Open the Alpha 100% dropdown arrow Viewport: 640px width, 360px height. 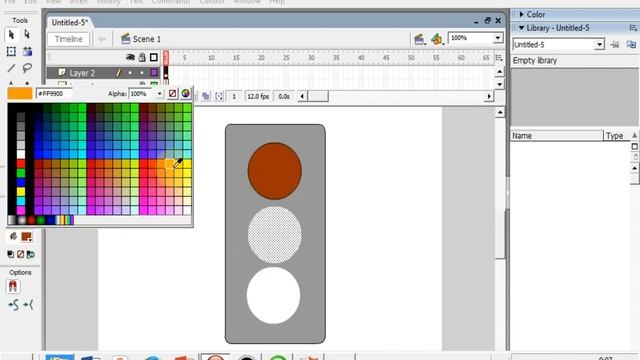tap(159, 94)
